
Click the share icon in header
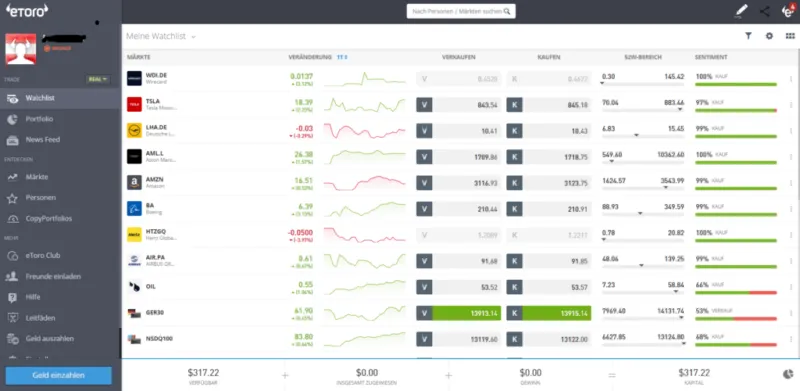tap(764, 11)
